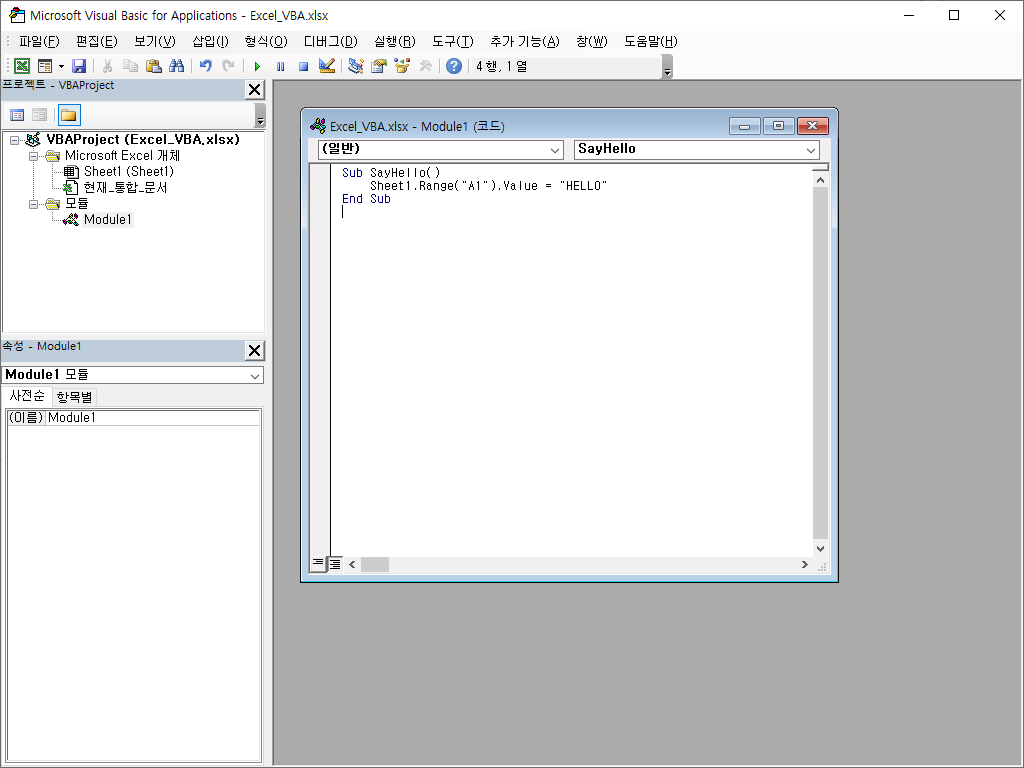Click the Paste clipboard icon
The image size is (1024, 768).
point(153,66)
